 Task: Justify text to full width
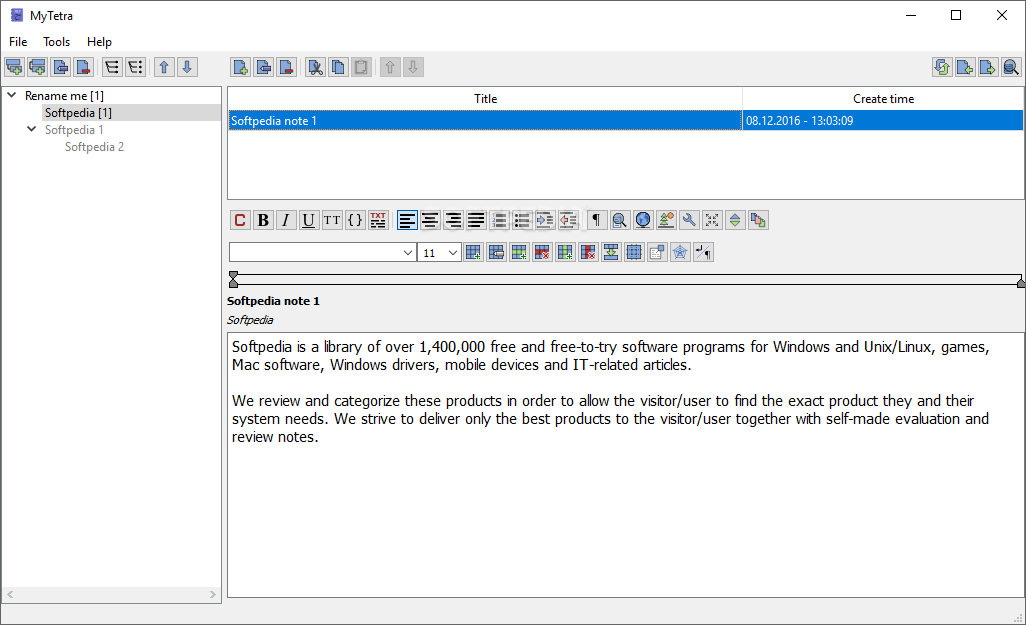[x=476, y=221]
